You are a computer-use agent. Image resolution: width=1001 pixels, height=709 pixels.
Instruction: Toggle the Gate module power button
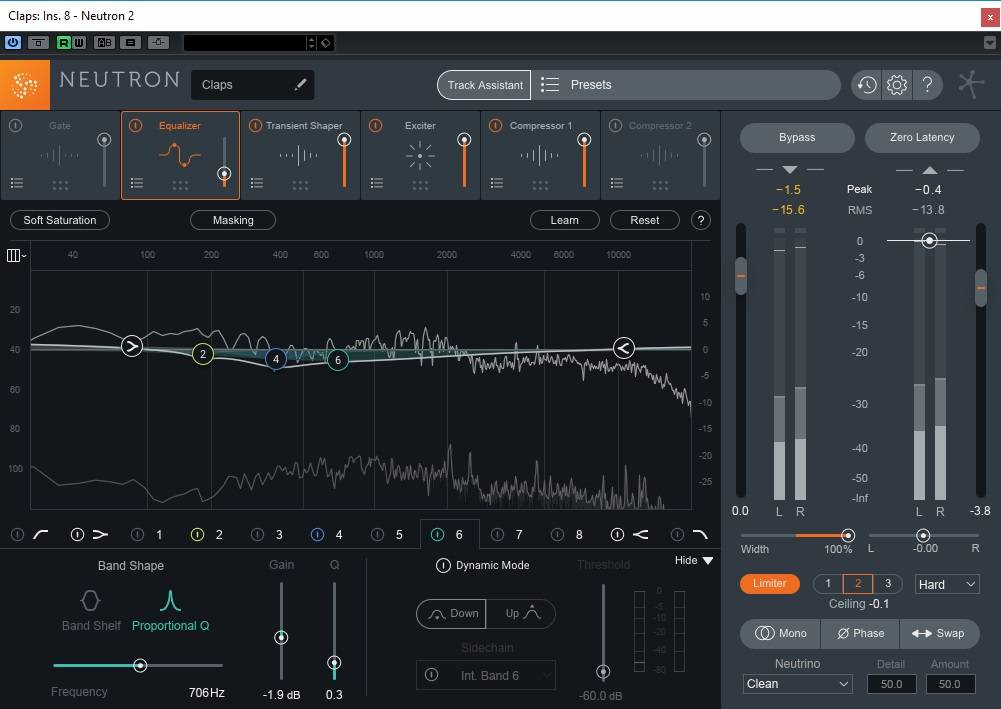pos(16,126)
